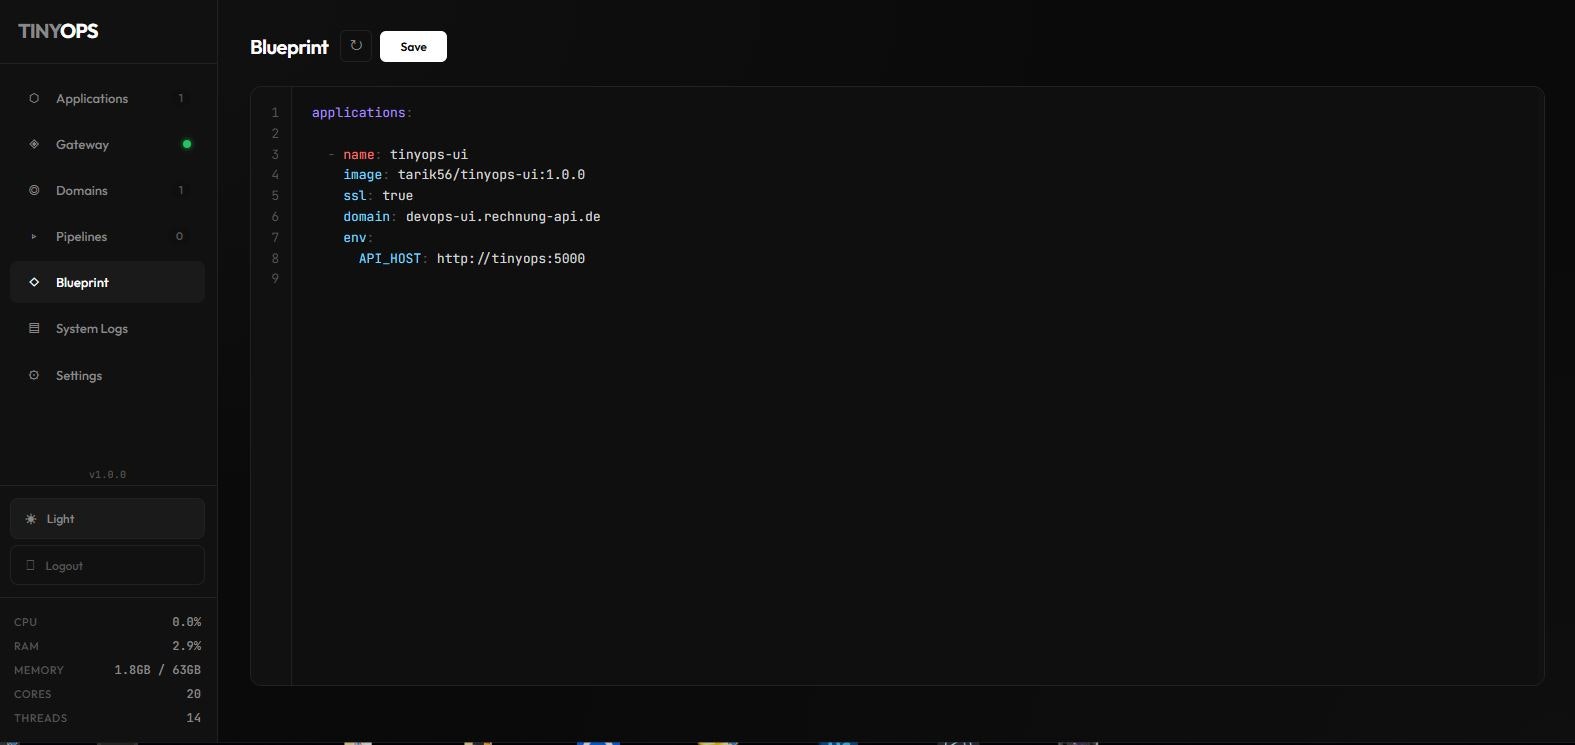Open the Gateway page
Viewport: 1575px width, 745px height.
coord(107,144)
